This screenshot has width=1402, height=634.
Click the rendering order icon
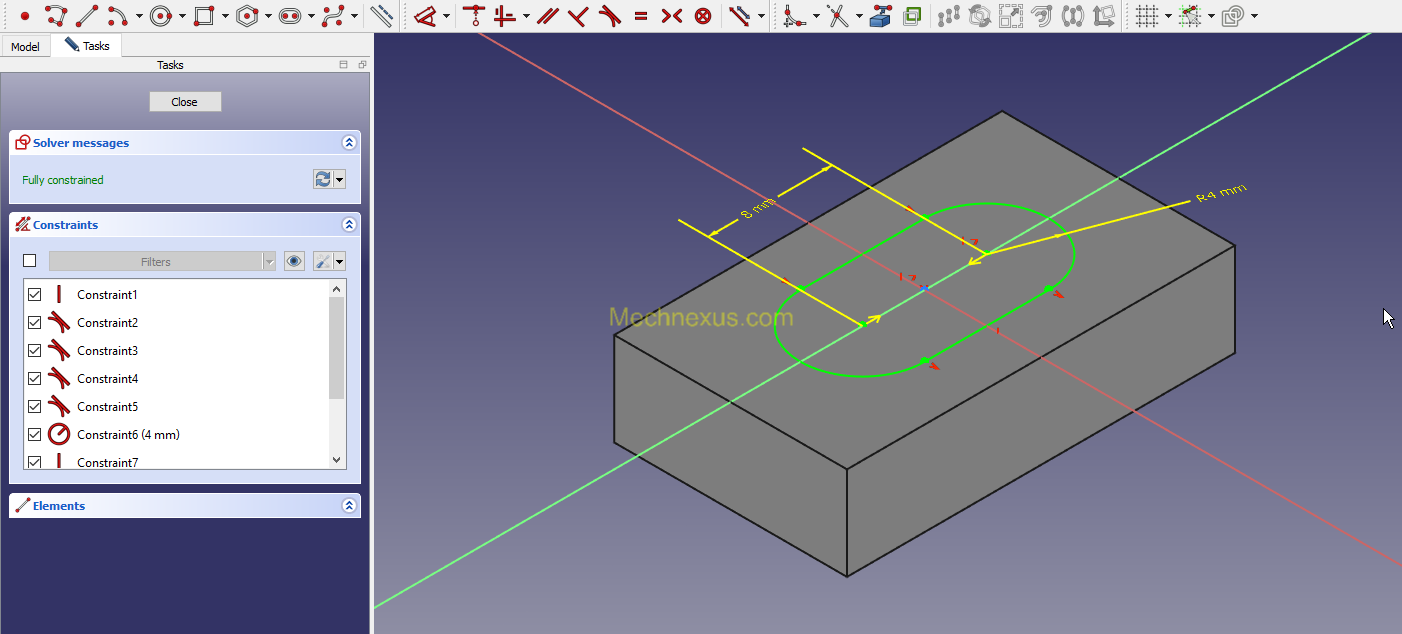pos(1234,16)
